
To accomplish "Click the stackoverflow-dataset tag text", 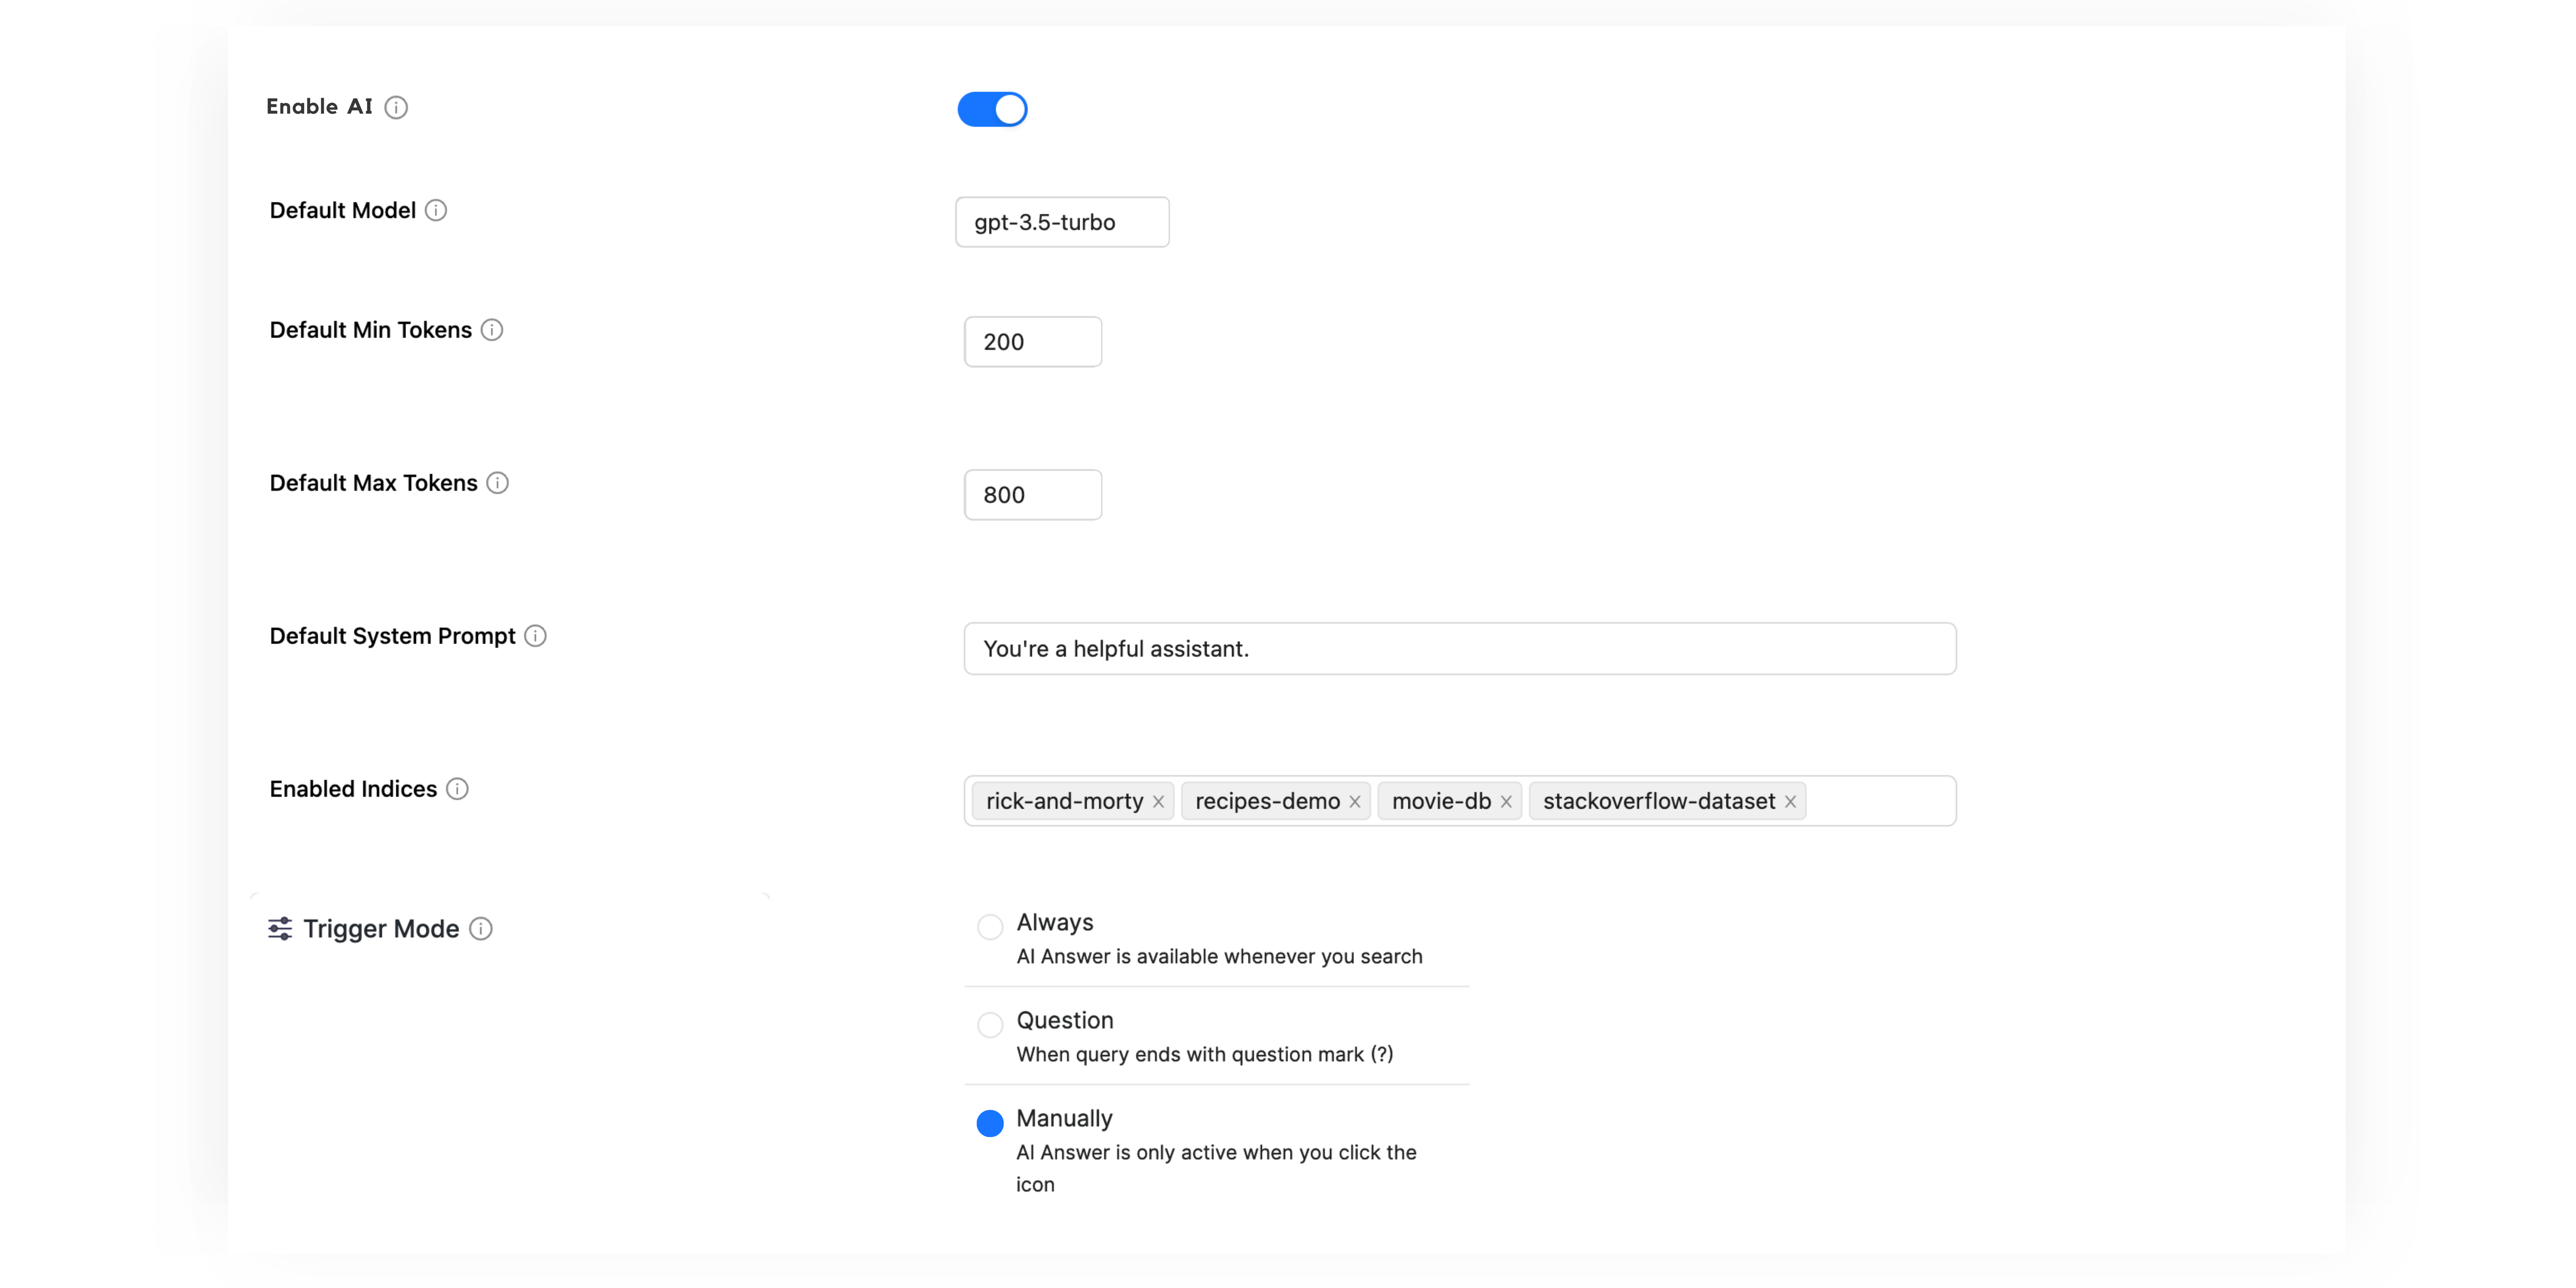I will pyautogui.click(x=1659, y=801).
